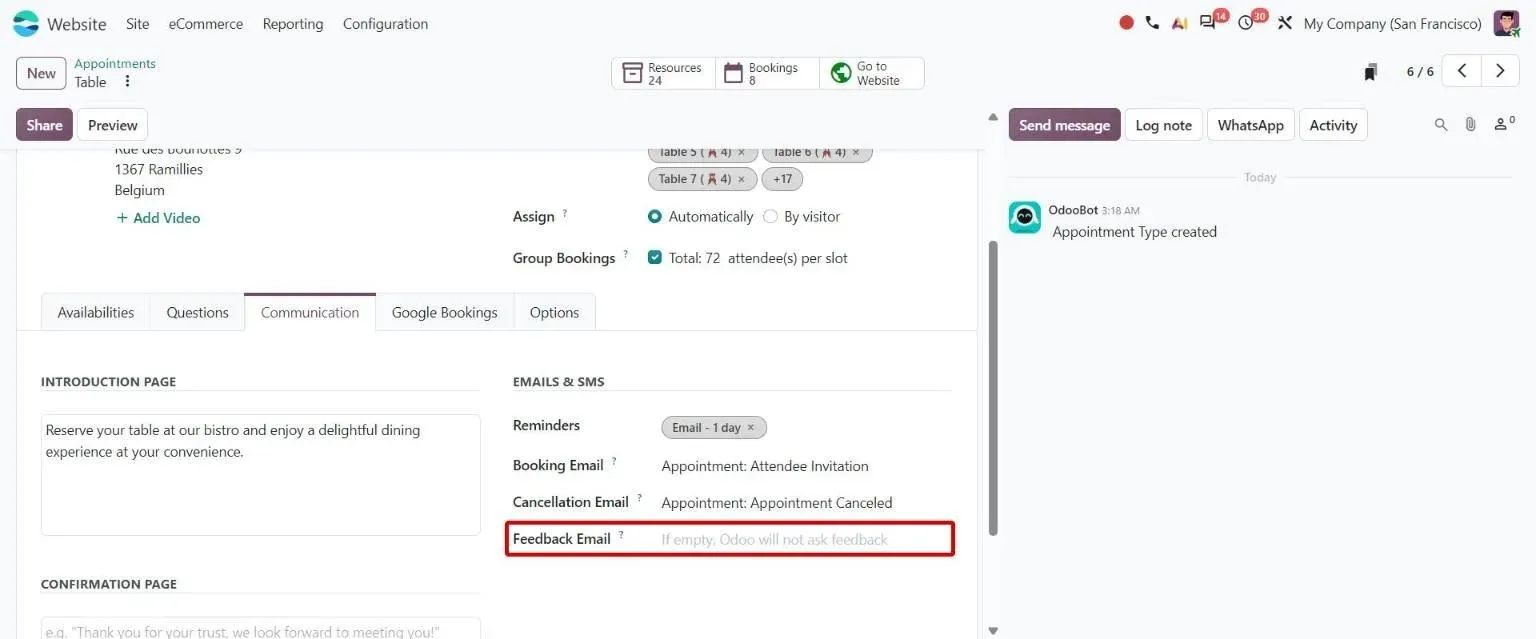Open the developer tools wrench icon
1536x639 pixels.
(1285, 23)
